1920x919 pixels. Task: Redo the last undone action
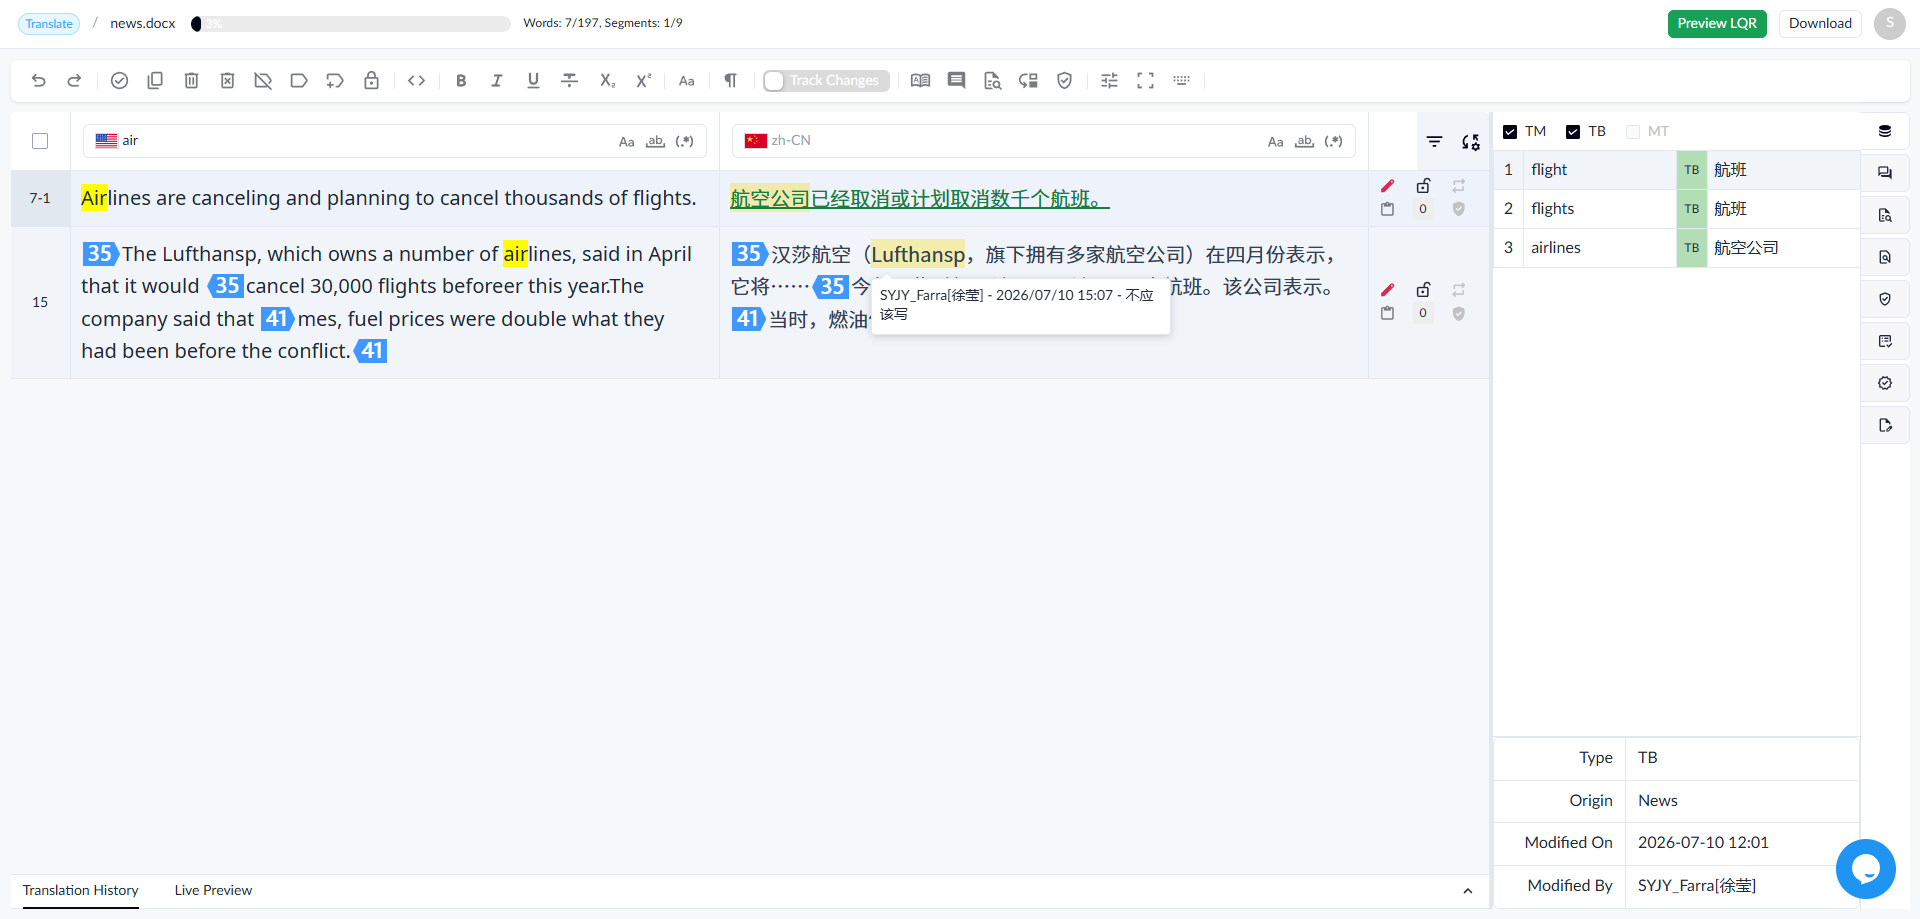[x=74, y=81]
